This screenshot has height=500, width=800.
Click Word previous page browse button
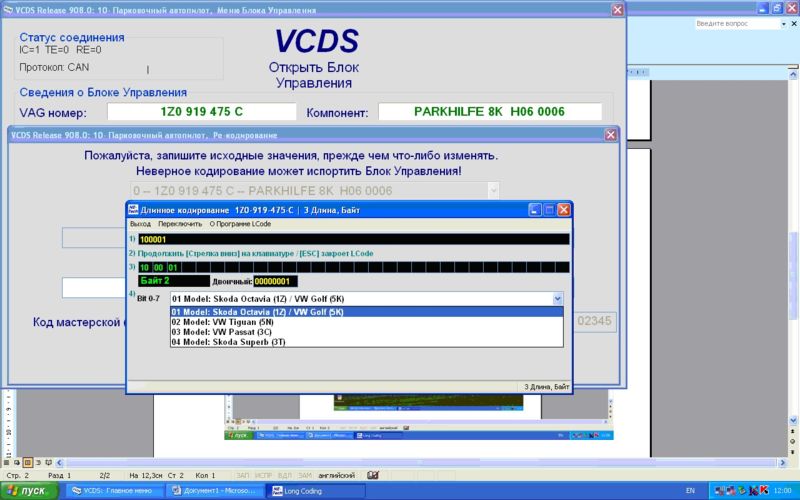pos(793,432)
